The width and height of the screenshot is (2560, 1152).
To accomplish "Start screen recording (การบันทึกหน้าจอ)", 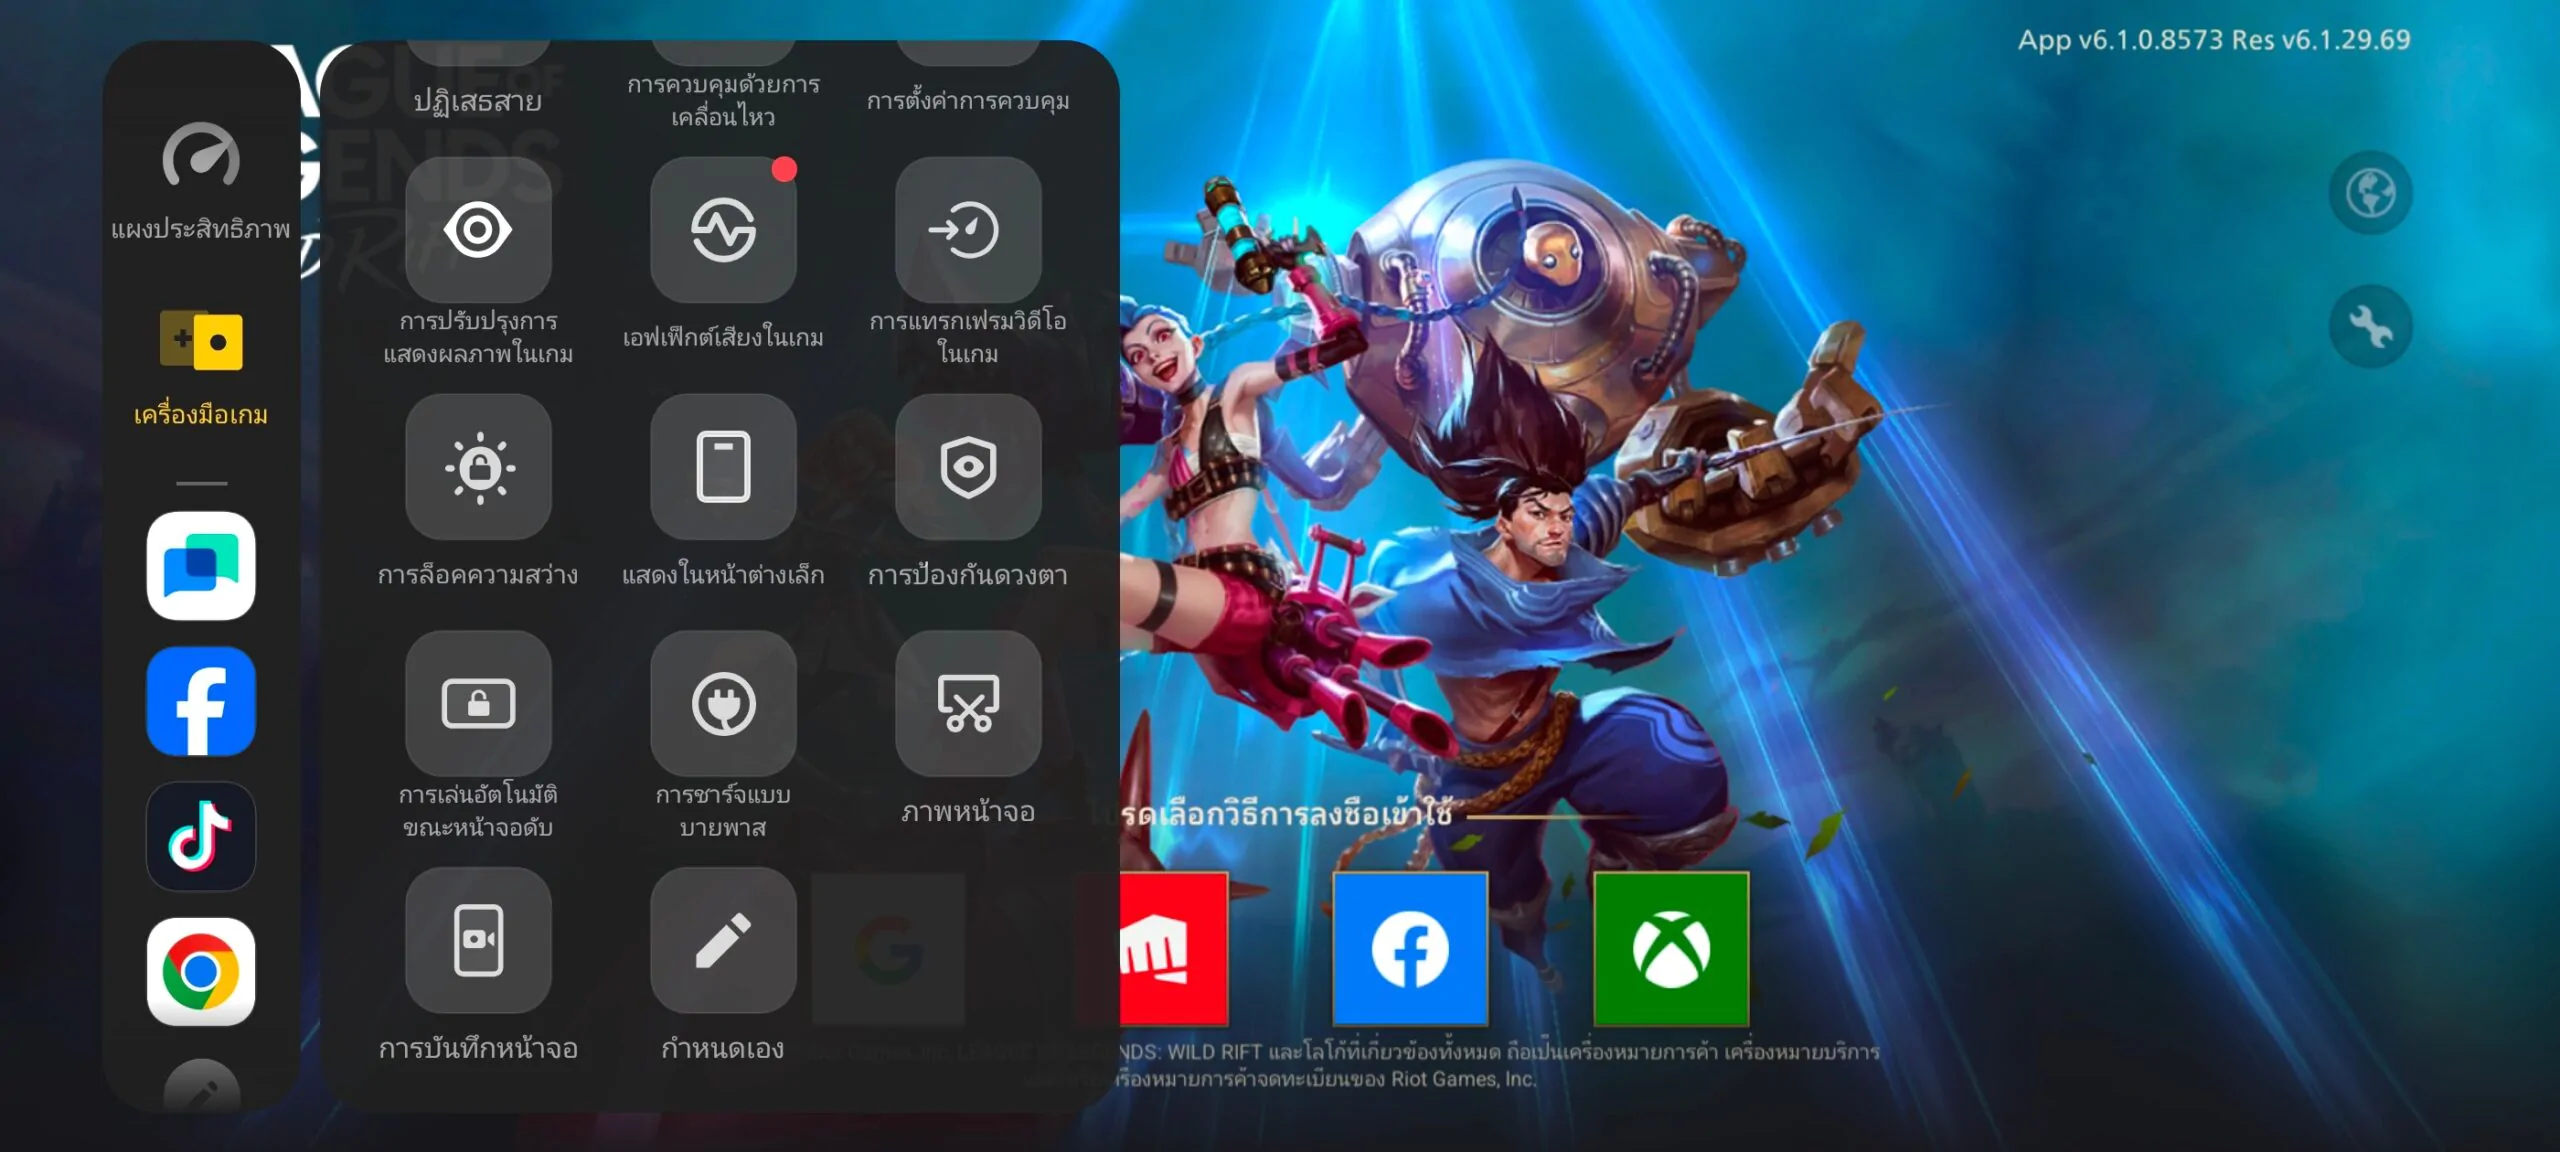I will [x=478, y=940].
